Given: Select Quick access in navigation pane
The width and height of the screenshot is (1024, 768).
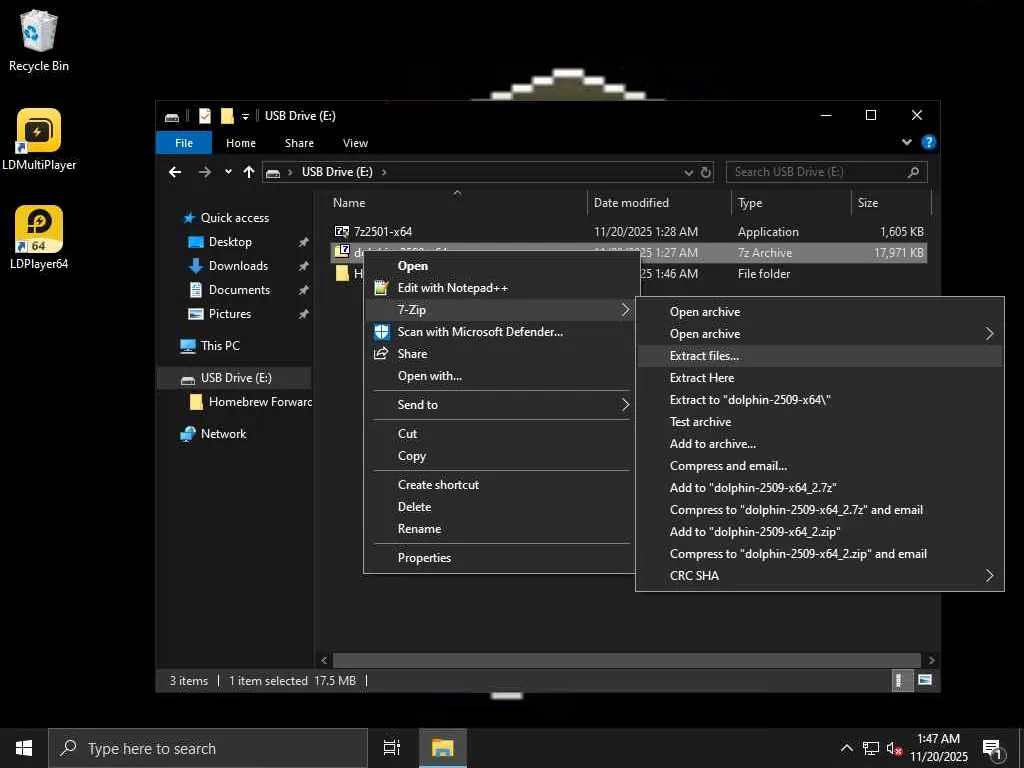Looking at the screenshot, I should (x=234, y=217).
